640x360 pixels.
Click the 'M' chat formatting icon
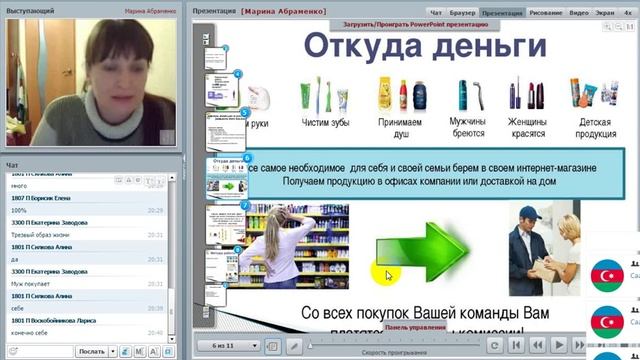[140, 351]
